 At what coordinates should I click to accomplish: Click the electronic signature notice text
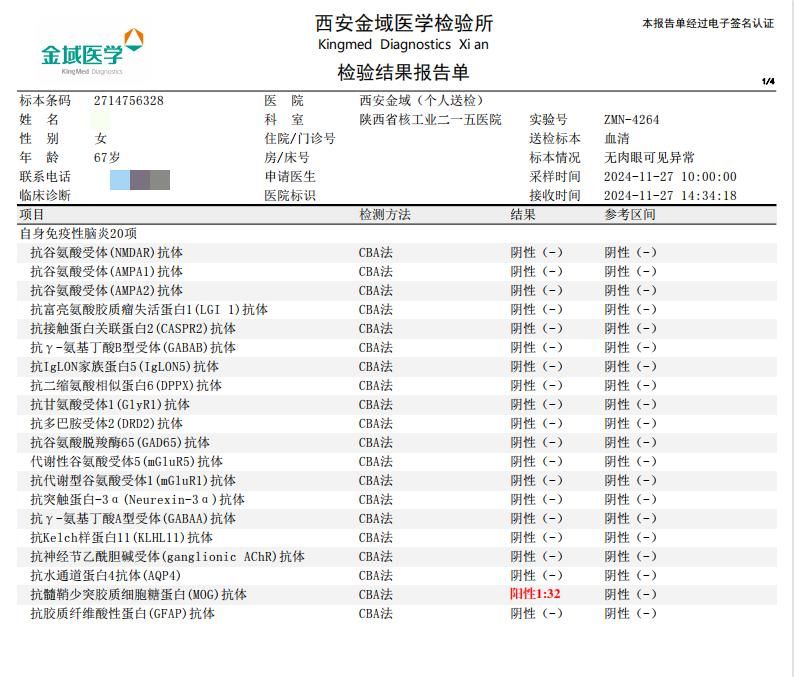[708, 23]
